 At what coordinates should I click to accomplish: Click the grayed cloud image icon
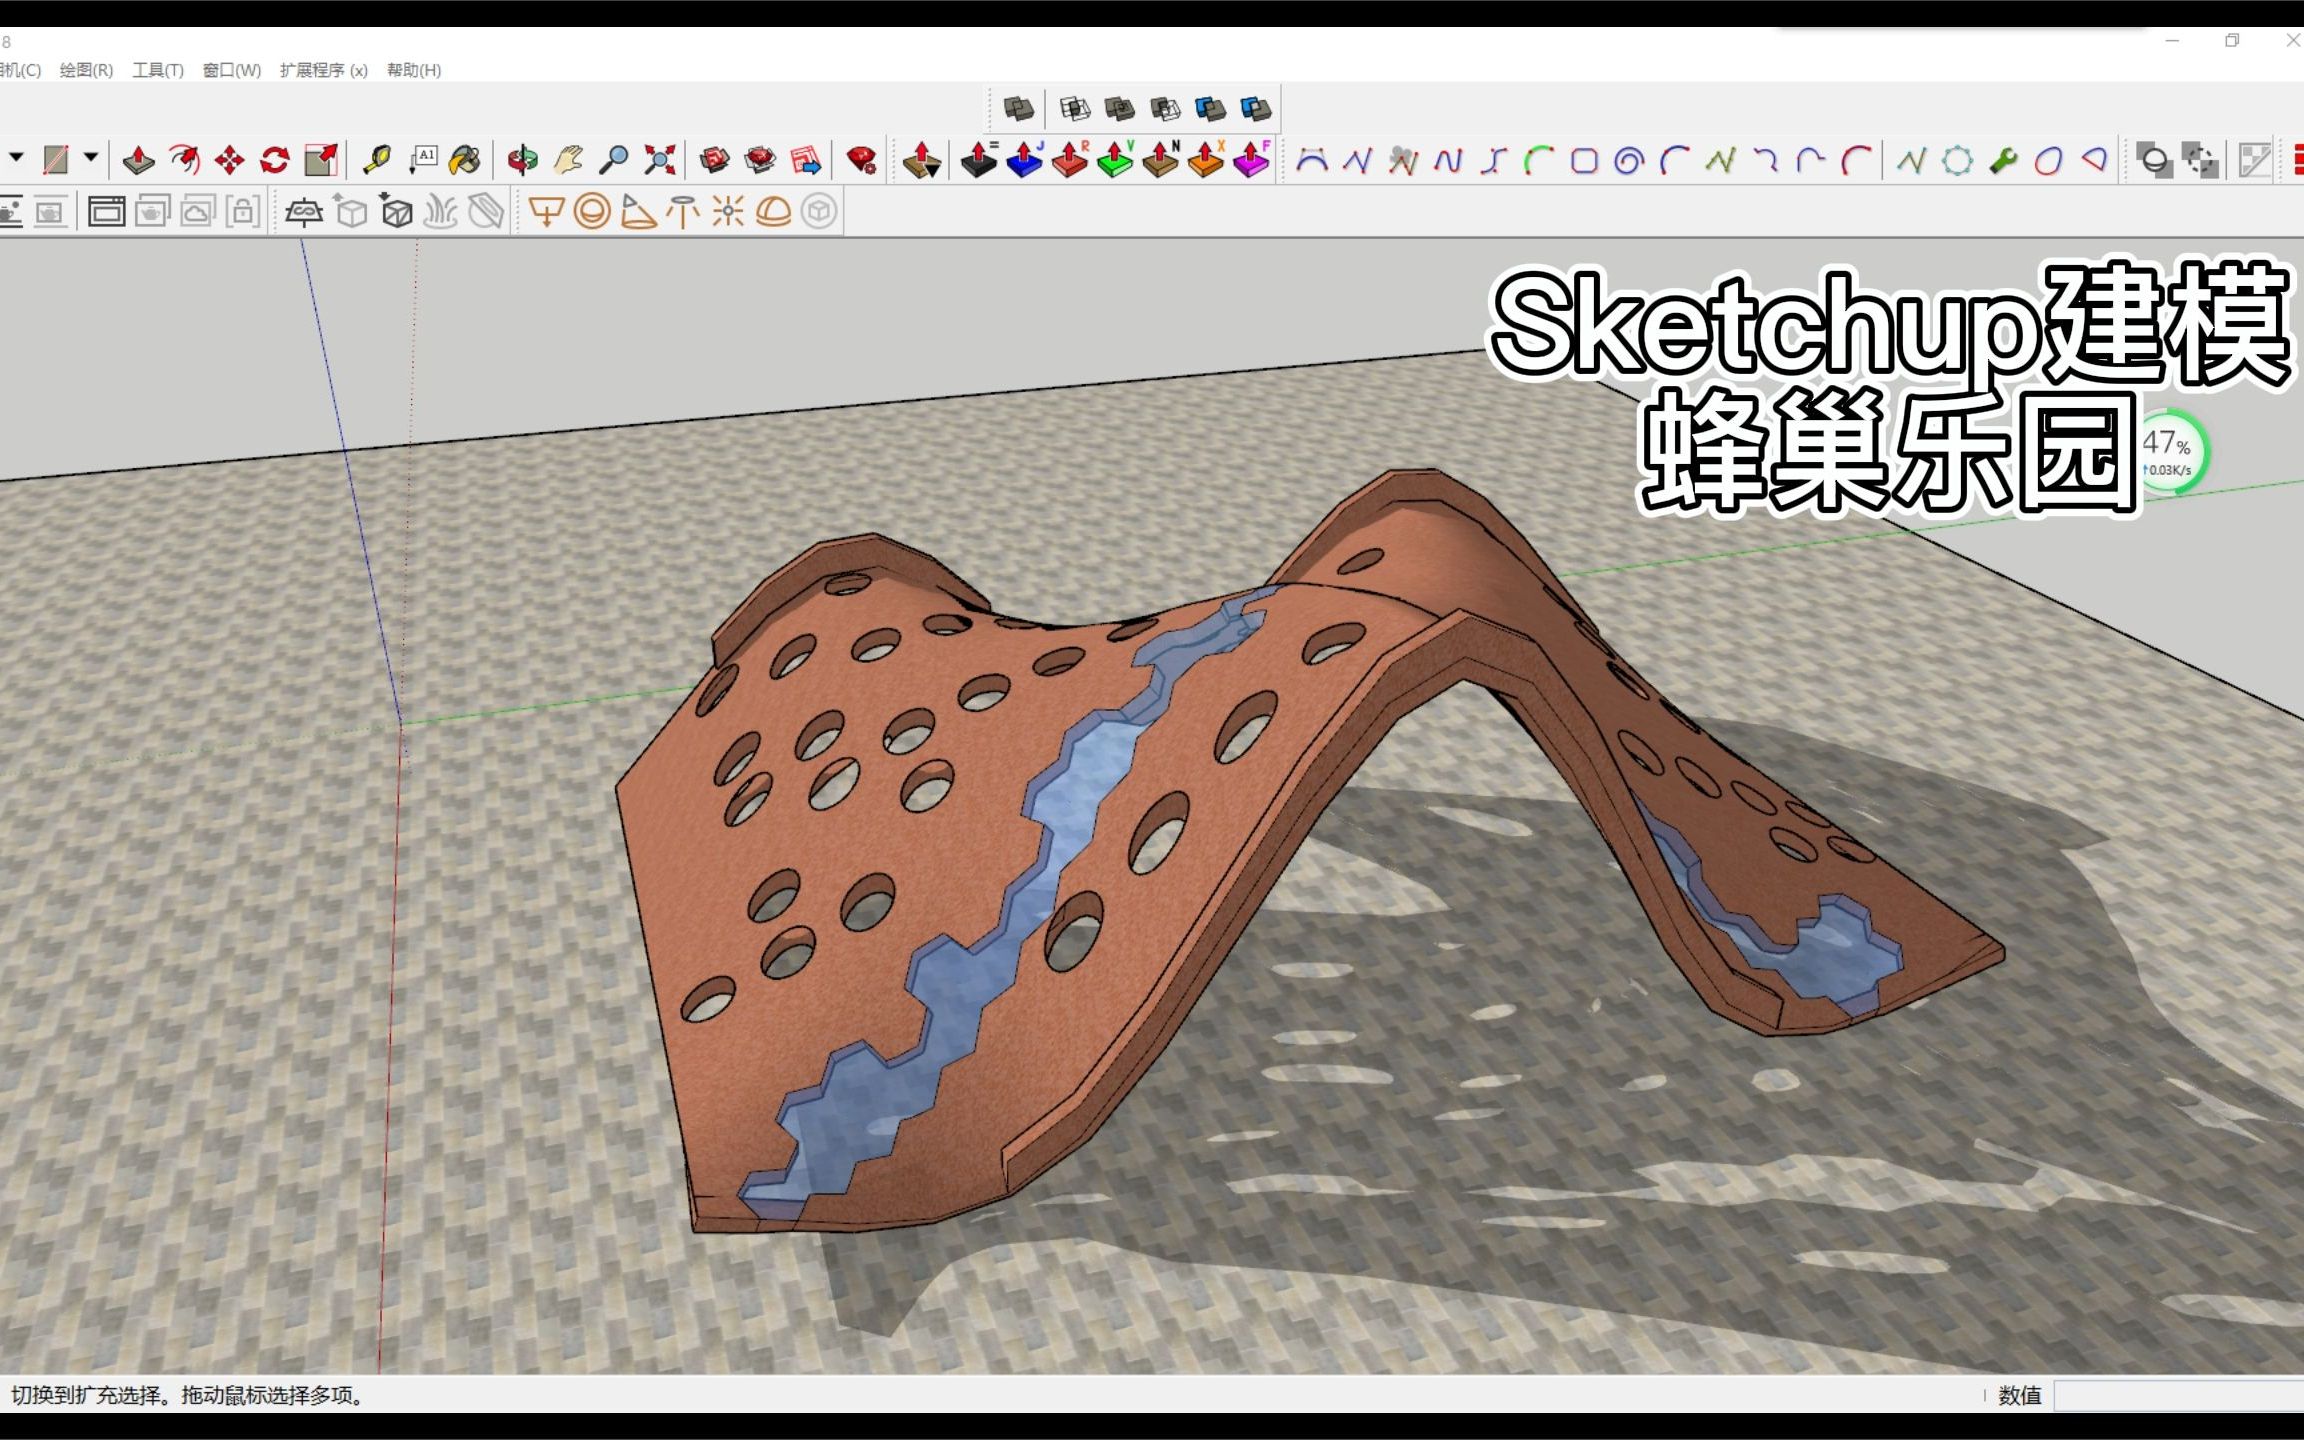click(198, 212)
